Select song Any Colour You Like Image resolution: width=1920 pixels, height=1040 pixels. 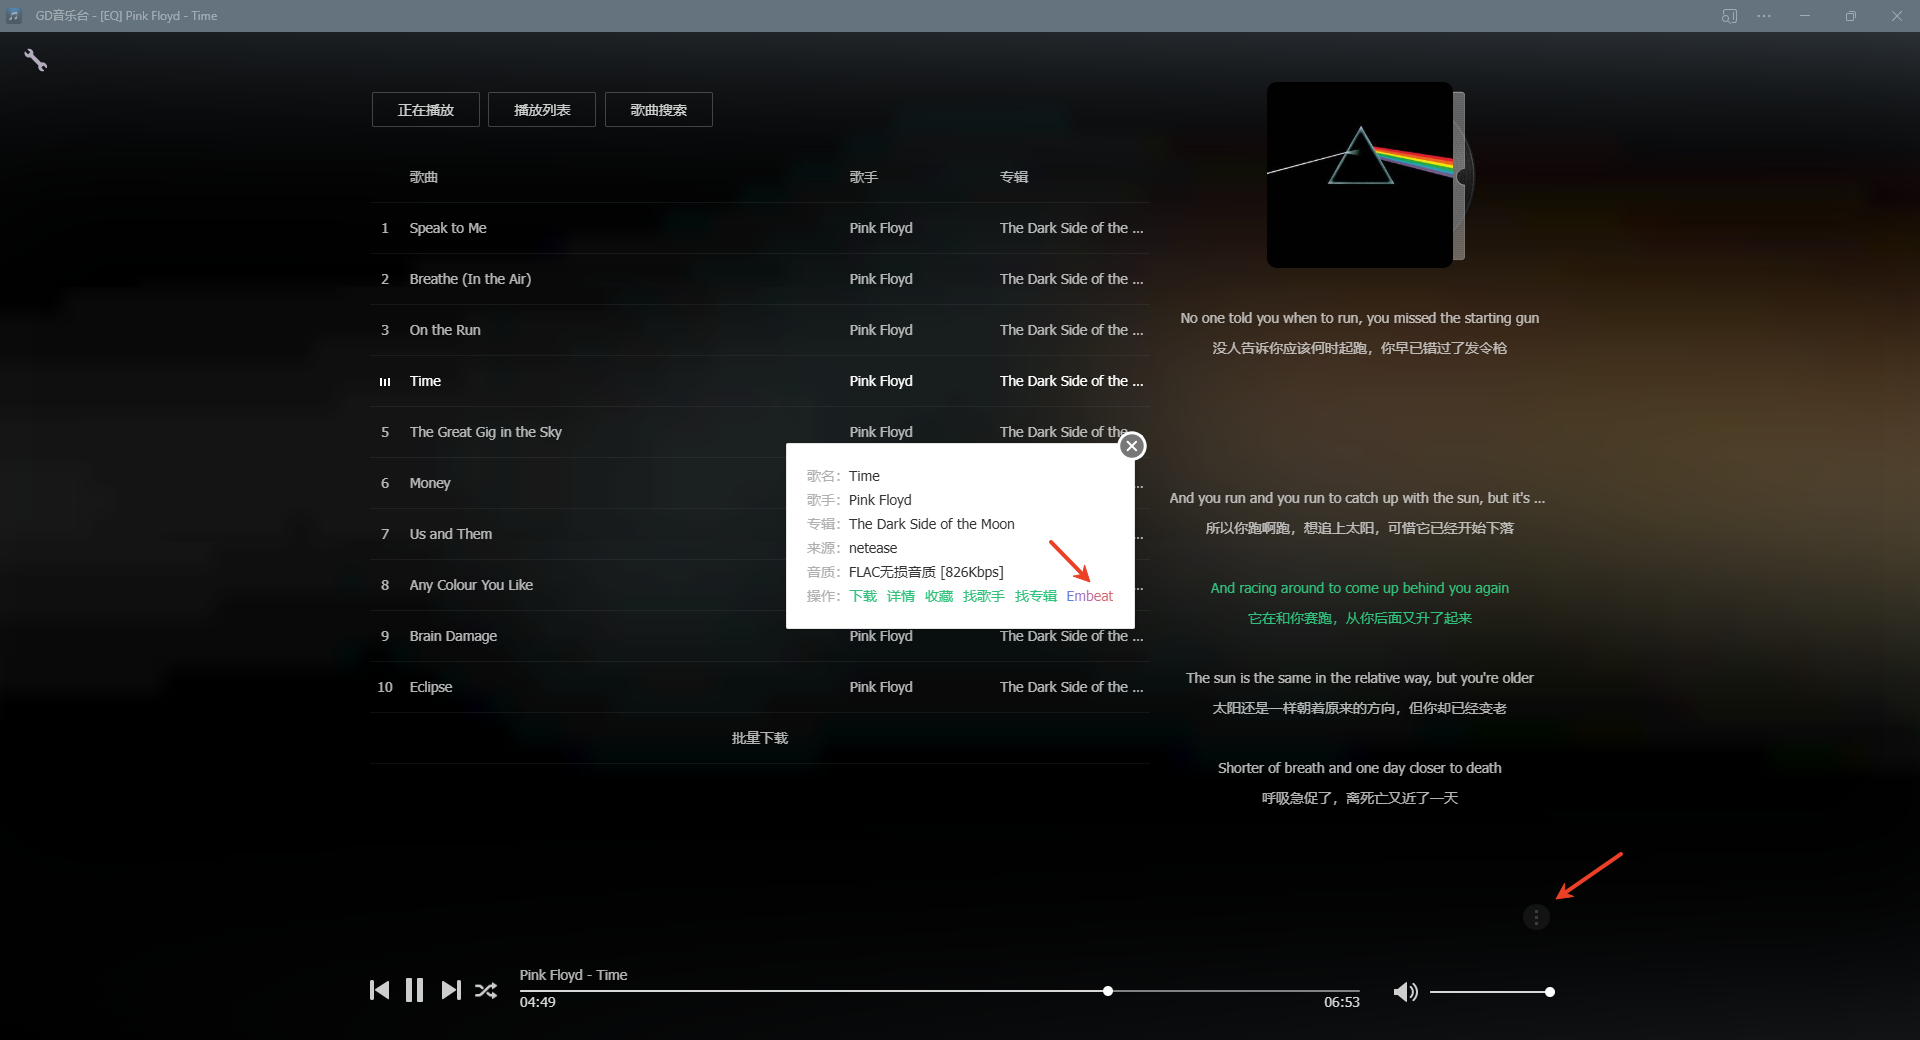pyautogui.click(x=471, y=585)
